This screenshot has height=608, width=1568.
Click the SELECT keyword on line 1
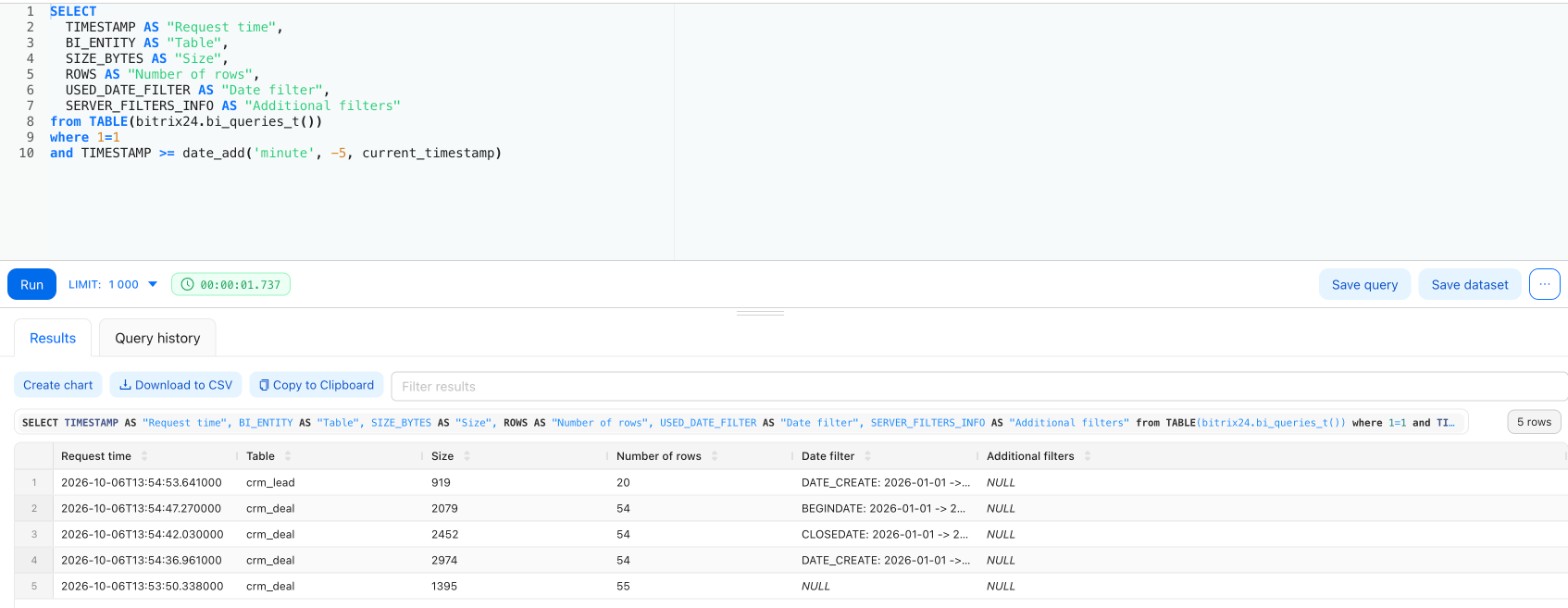pyautogui.click(x=73, y=11)
